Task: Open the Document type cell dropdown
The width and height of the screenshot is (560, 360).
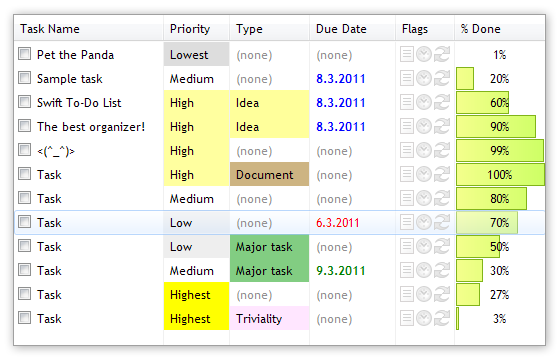Action: pyautogui.click(x=269, y=174)
